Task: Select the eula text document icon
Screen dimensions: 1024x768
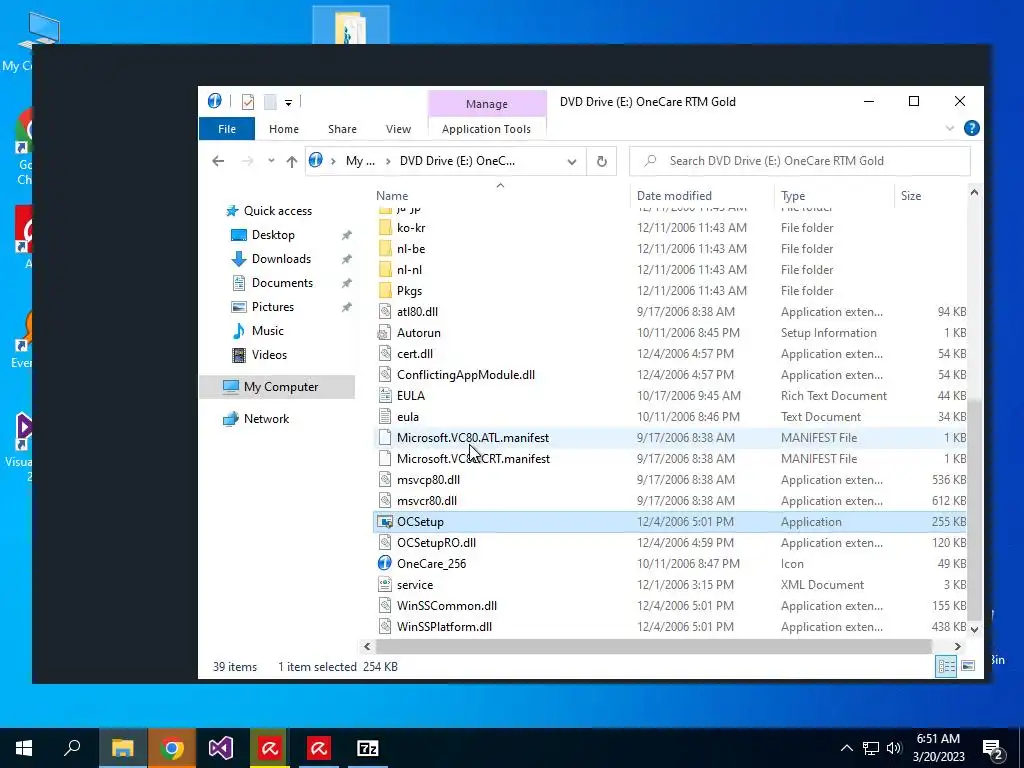Action: click(385, 417)
